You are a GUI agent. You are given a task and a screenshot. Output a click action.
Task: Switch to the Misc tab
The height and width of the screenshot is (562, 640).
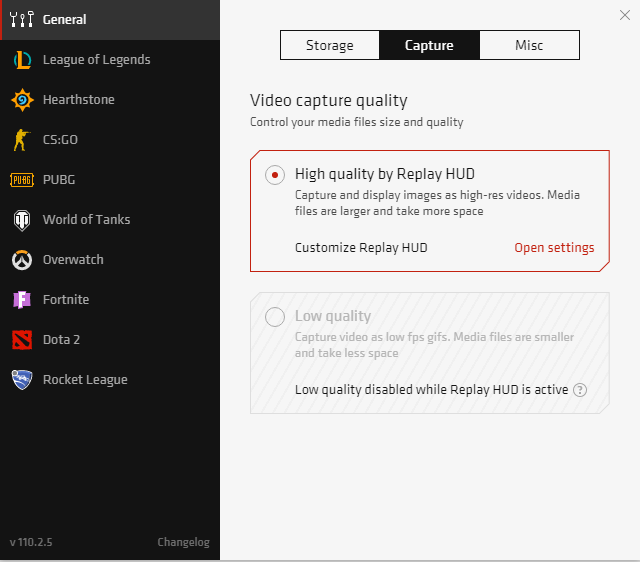point(529,45)
